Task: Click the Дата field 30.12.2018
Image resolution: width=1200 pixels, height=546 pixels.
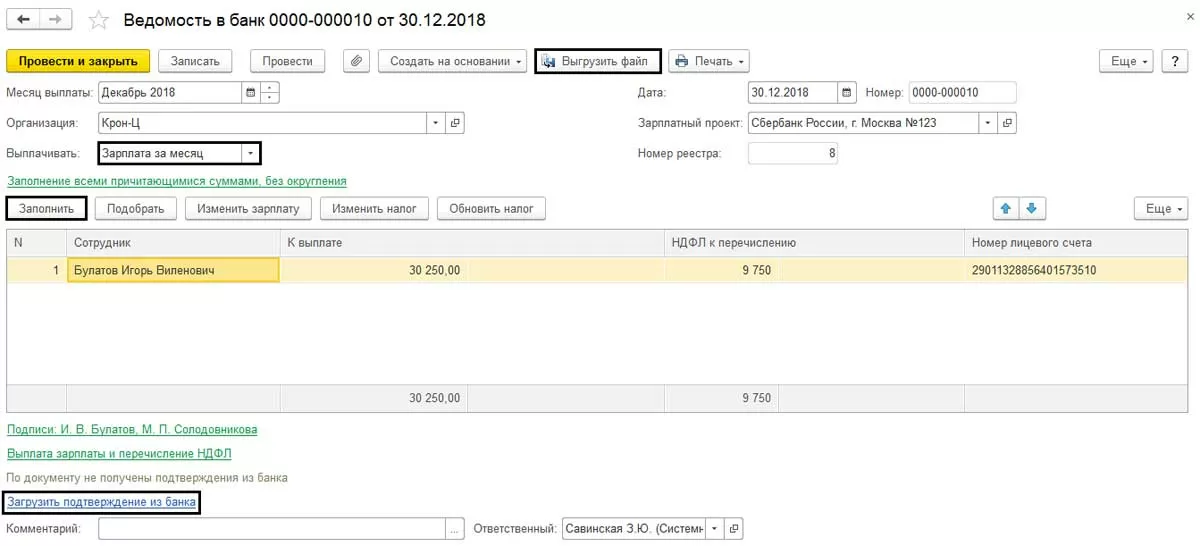Action: tap(793, 93)
